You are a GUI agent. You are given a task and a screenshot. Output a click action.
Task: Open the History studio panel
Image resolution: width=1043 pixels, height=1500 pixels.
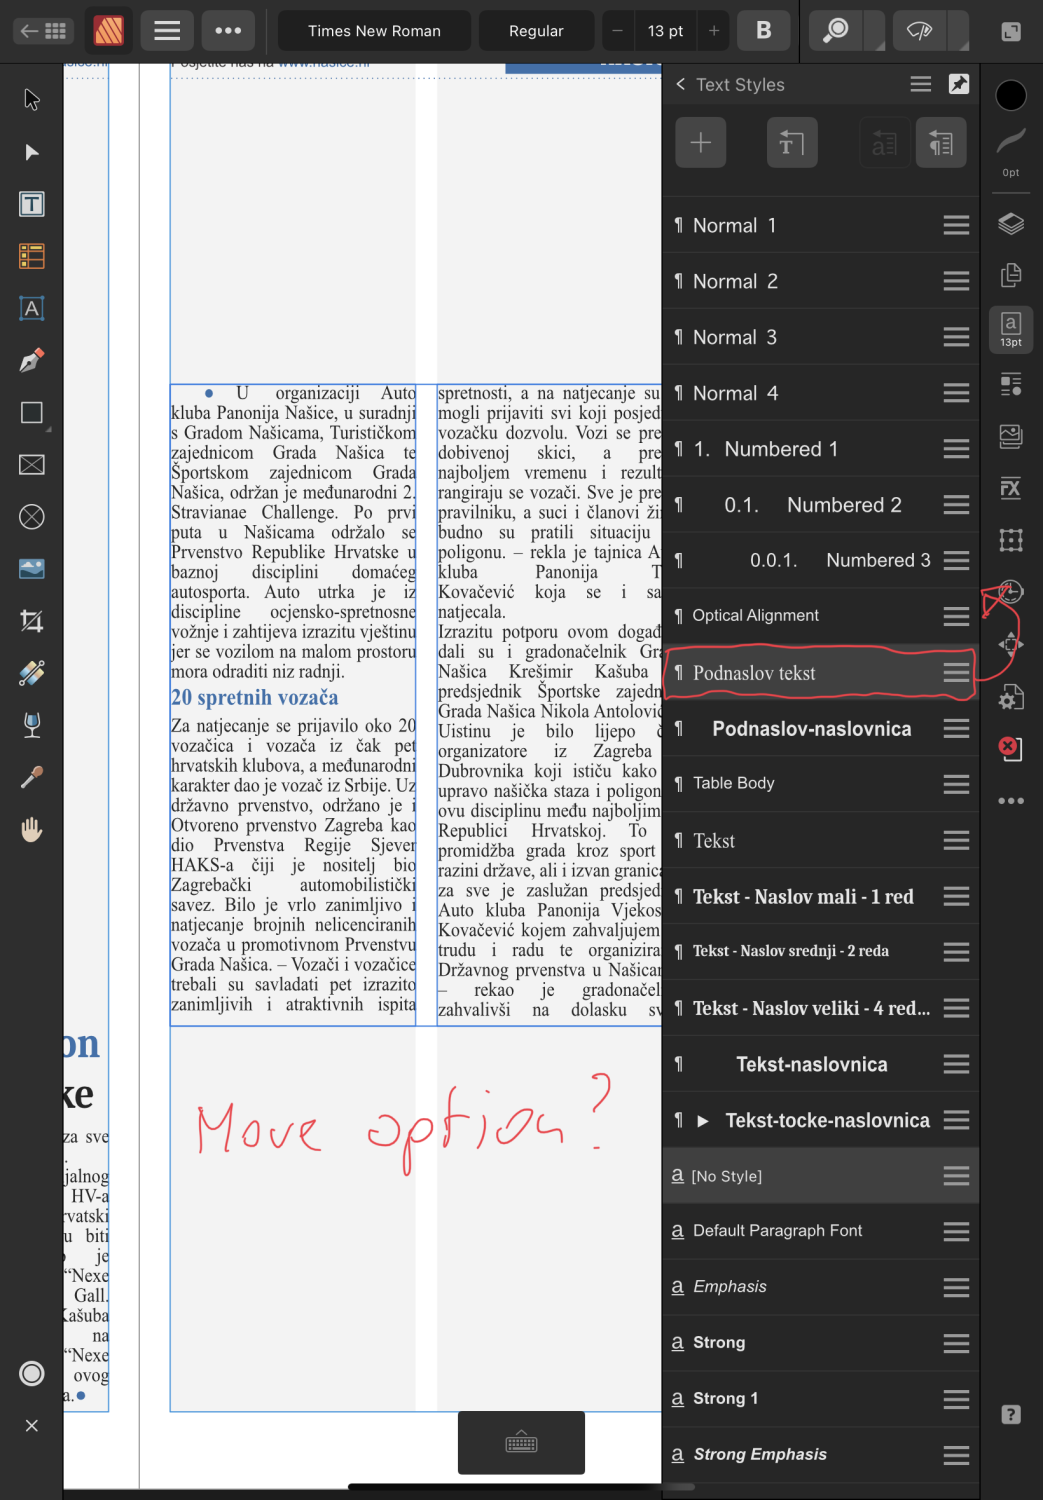click(1011, 591)
